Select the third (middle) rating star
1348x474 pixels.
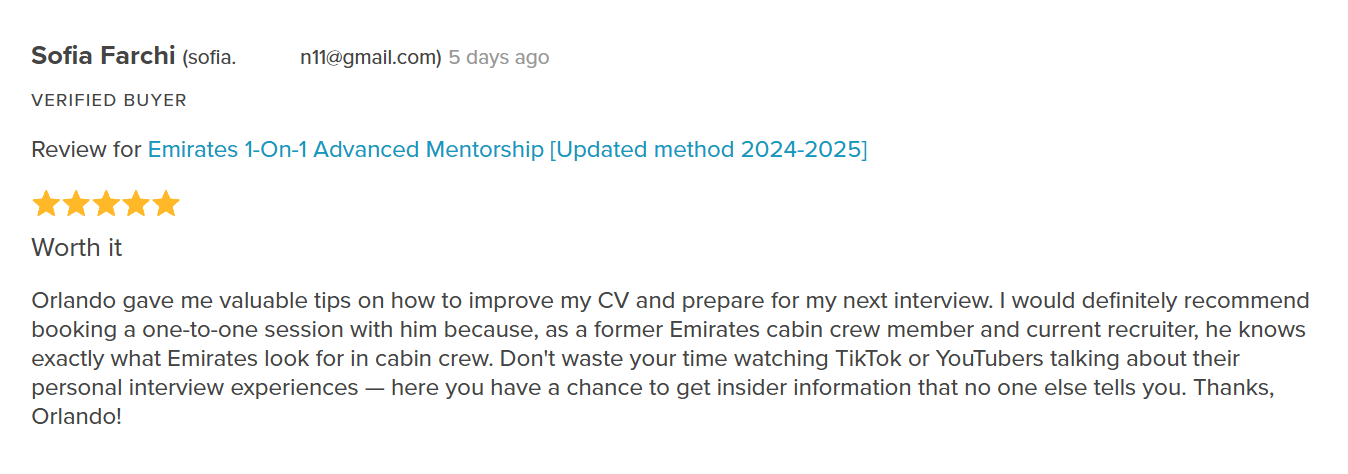tap(106, 204)
